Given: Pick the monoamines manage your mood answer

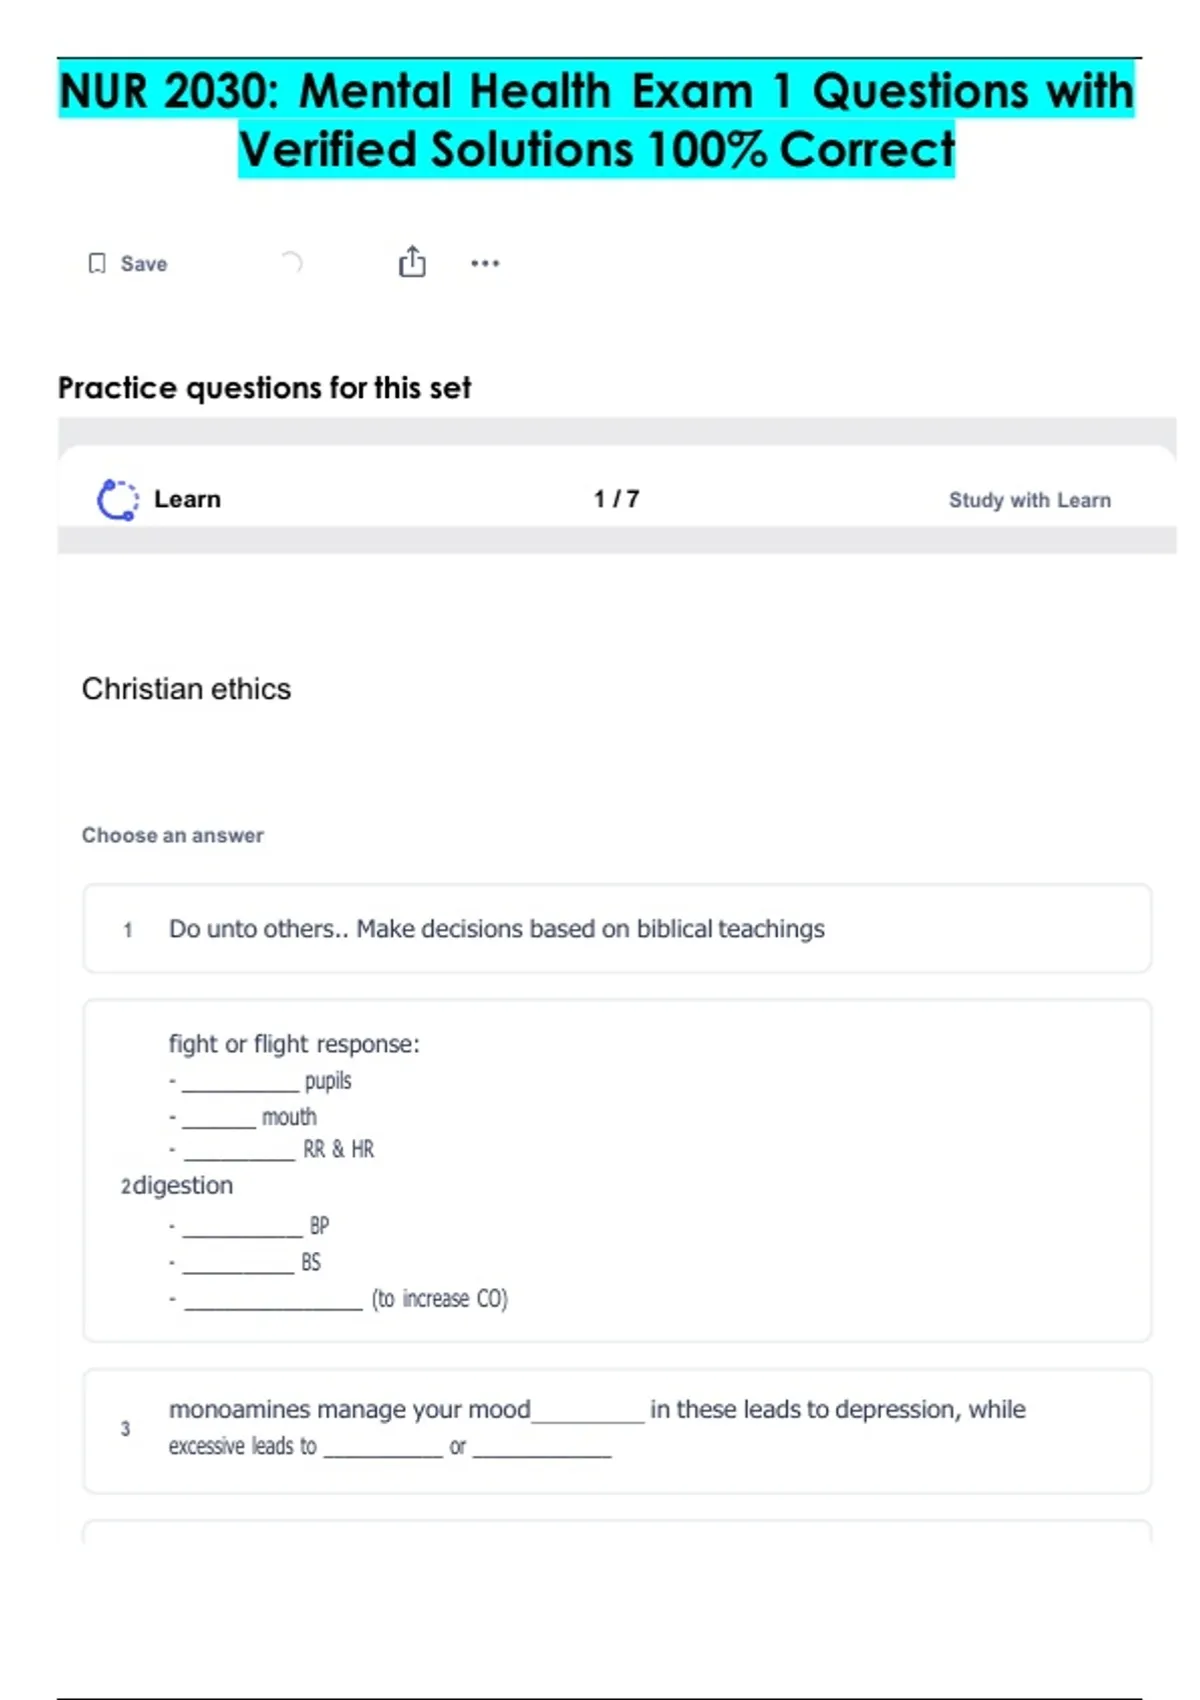Looking at the screenshot, I should point(616,1430).
